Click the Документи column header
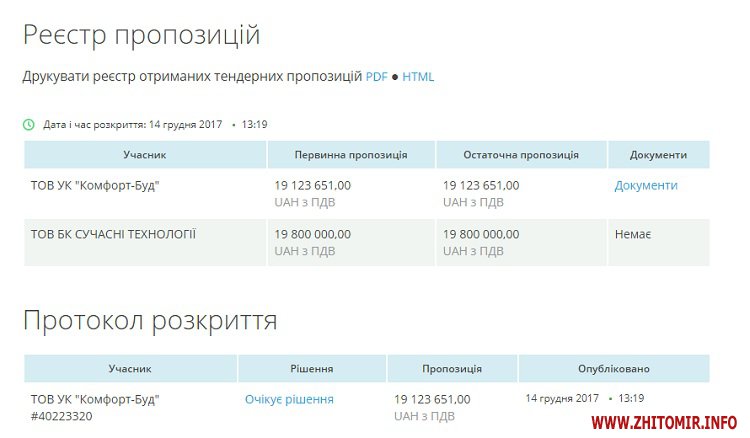Screen dimensions: 750x438 click(658, 155)
